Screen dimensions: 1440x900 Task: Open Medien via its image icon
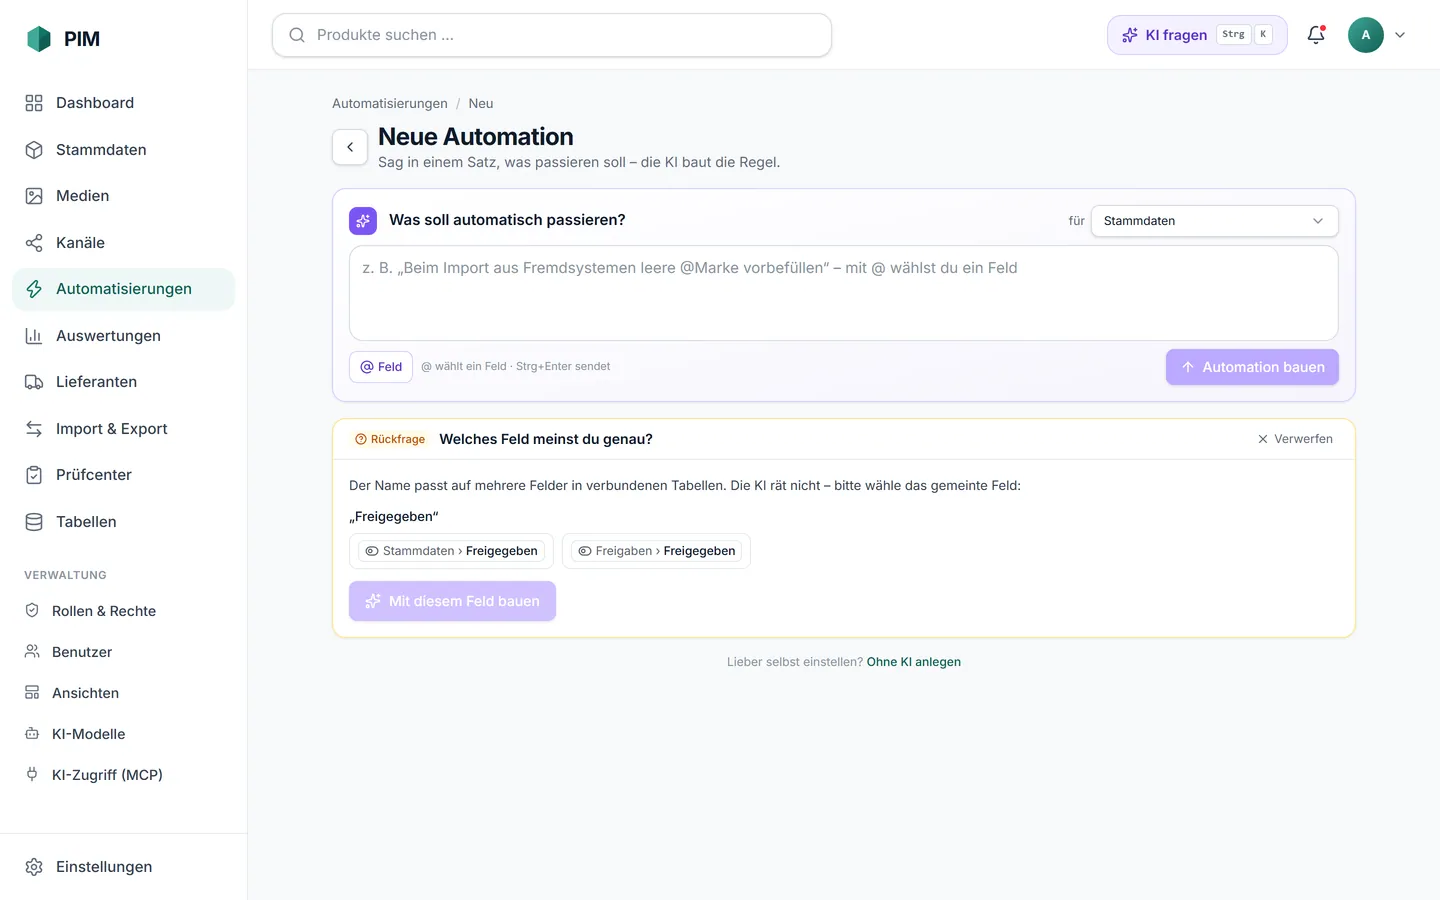(34, 196)
